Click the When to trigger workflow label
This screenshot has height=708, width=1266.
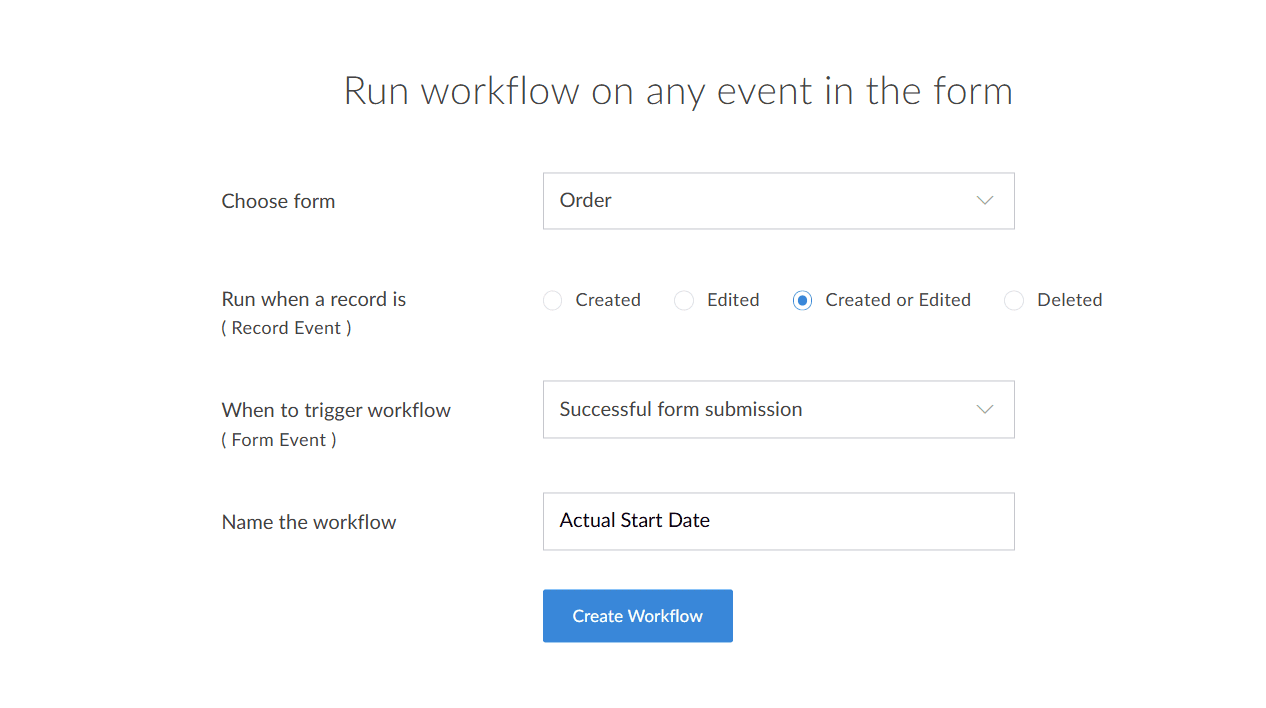point(336,410)
